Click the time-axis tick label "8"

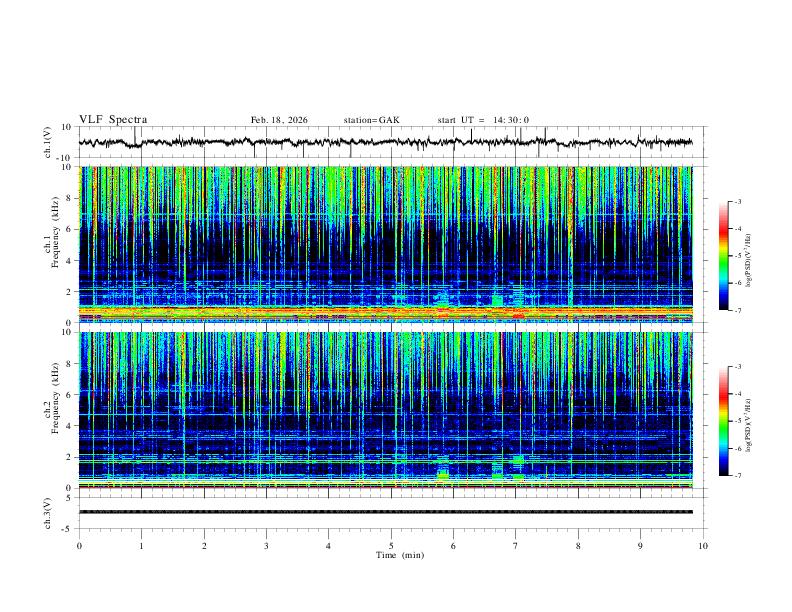click(578, 546)
